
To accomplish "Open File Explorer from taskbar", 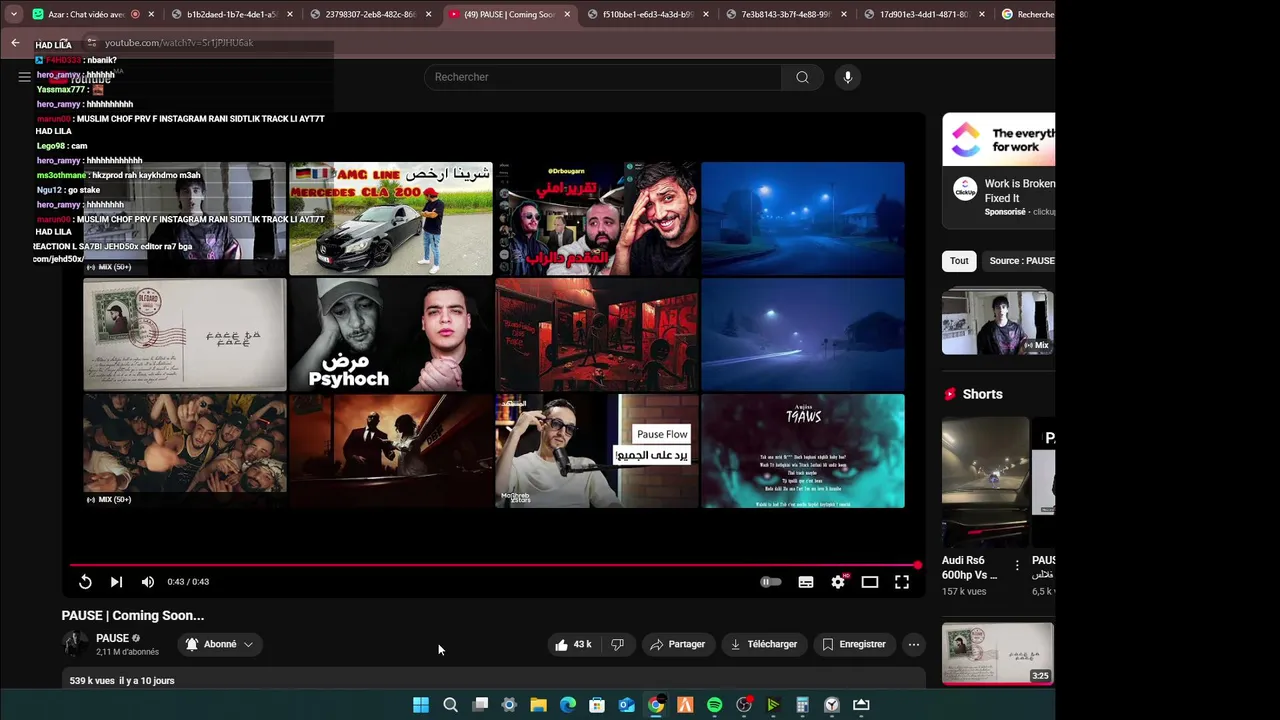I will coord(538,705).
